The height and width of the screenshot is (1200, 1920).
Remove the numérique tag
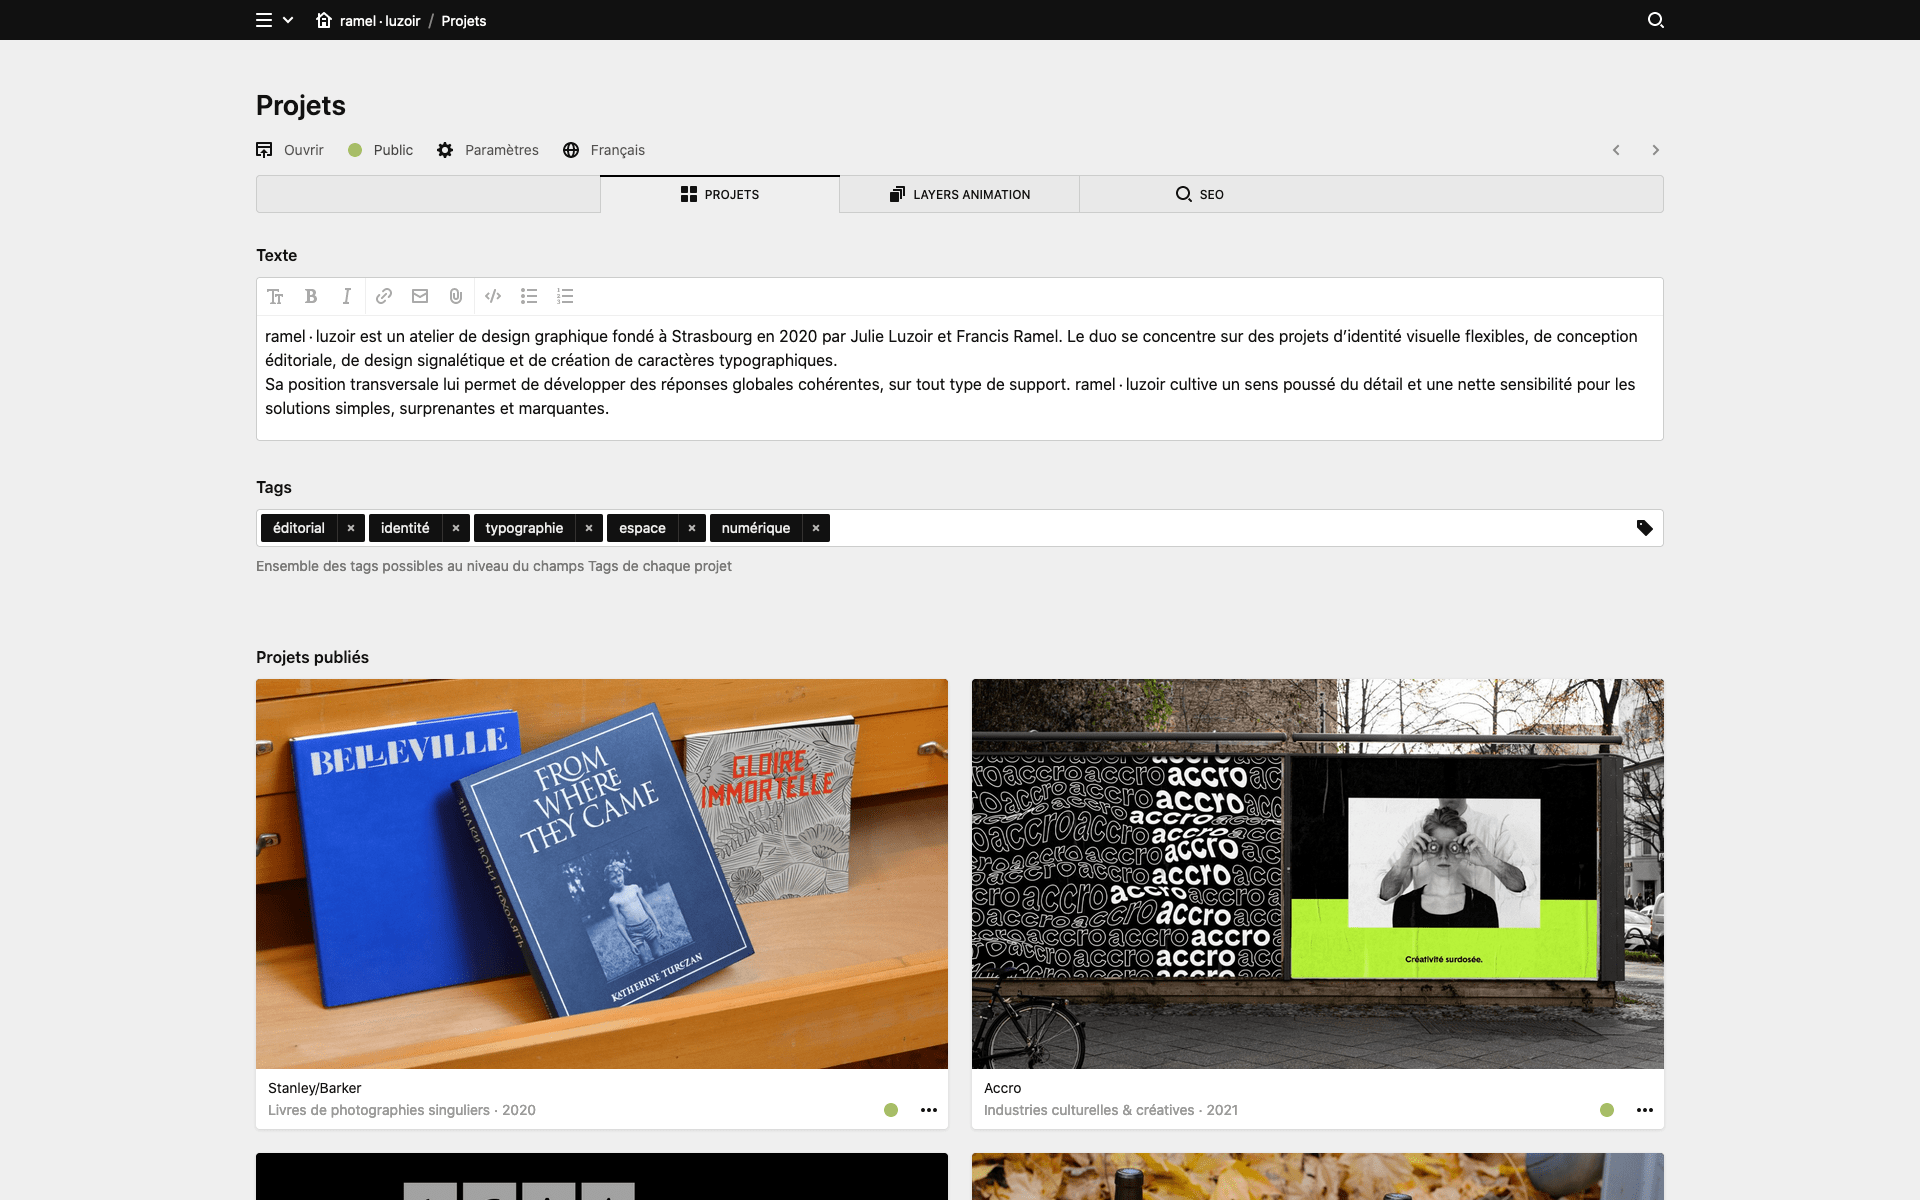(x=816, y=528)
